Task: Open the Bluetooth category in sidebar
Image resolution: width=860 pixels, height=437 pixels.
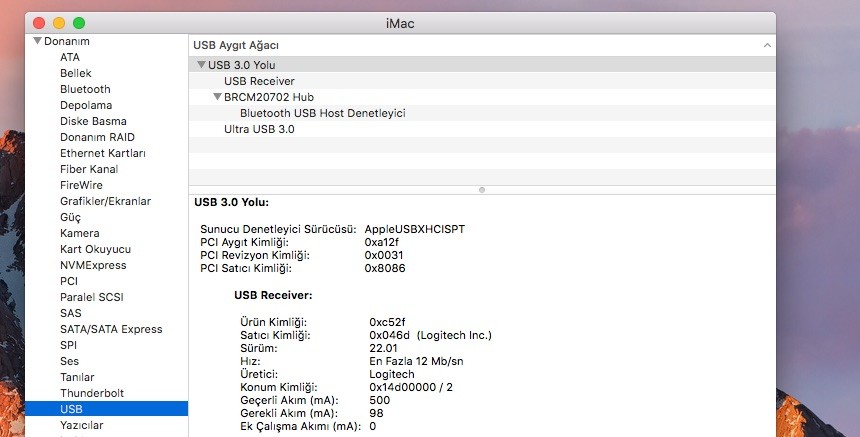Action: (85, 89)
